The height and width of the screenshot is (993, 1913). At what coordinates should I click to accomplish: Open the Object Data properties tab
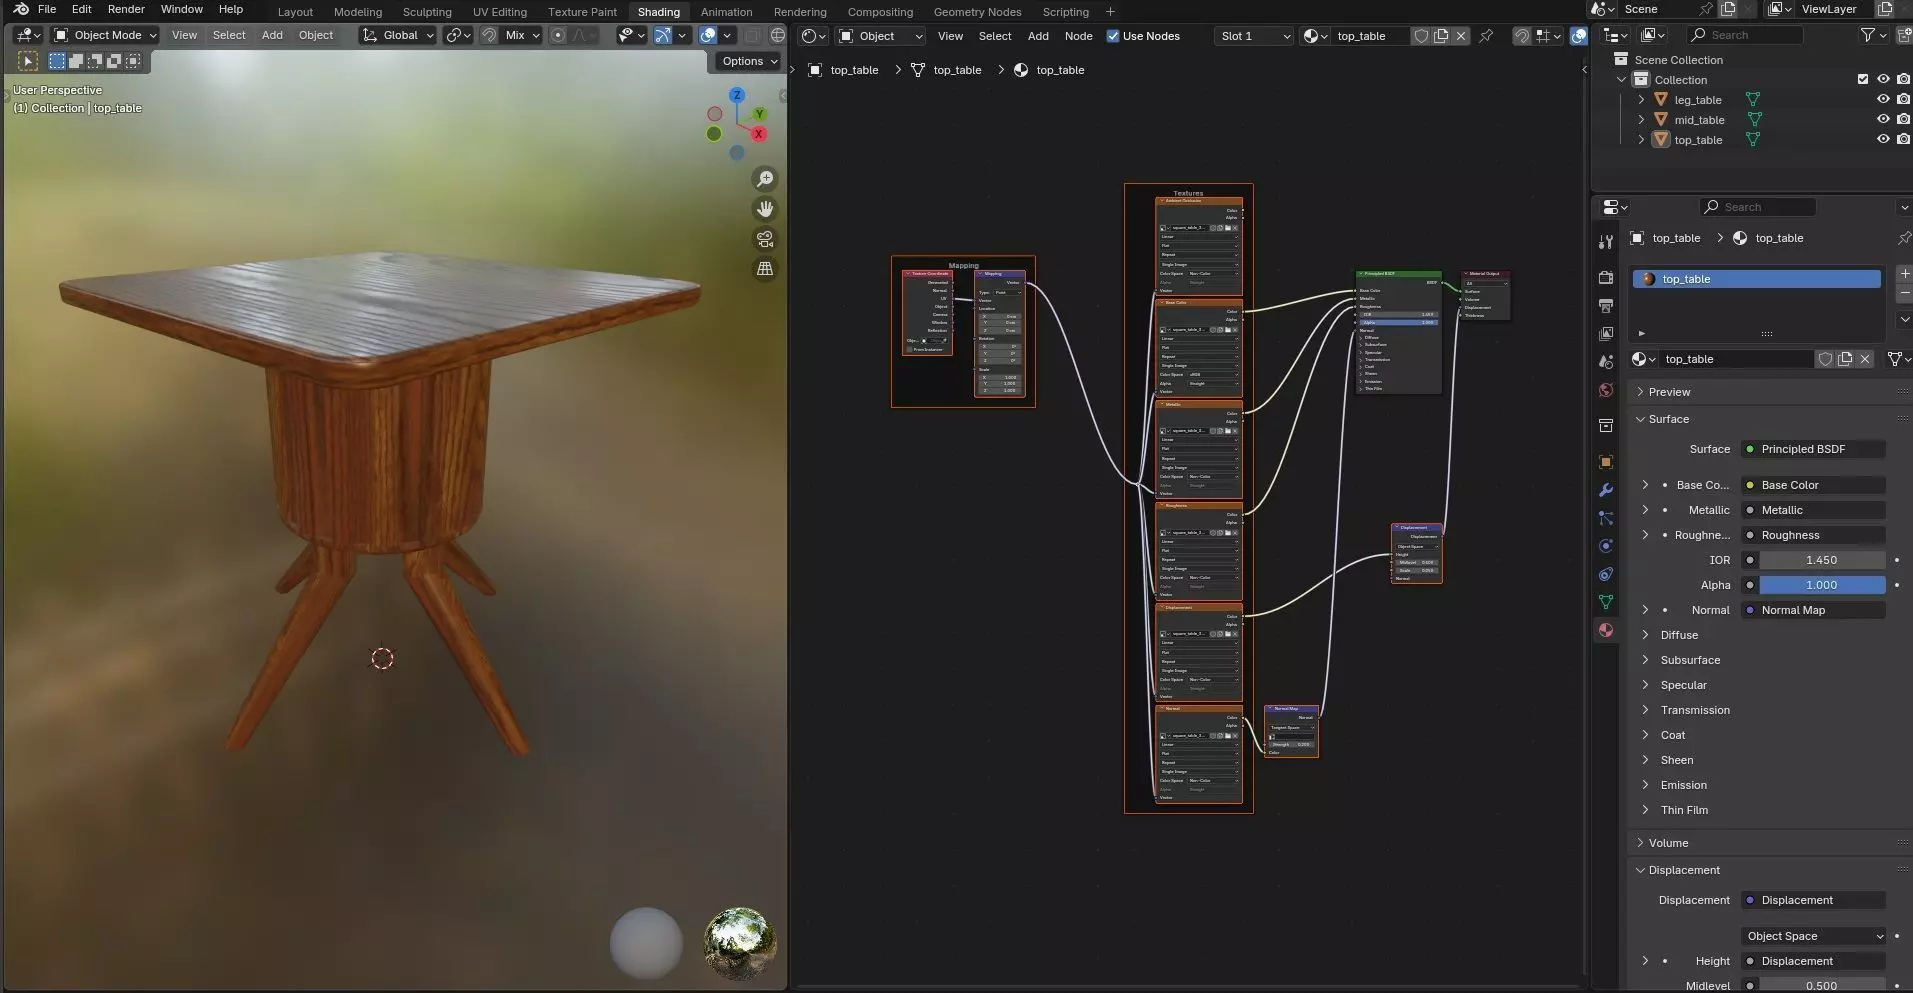[x=1606, y=602]
